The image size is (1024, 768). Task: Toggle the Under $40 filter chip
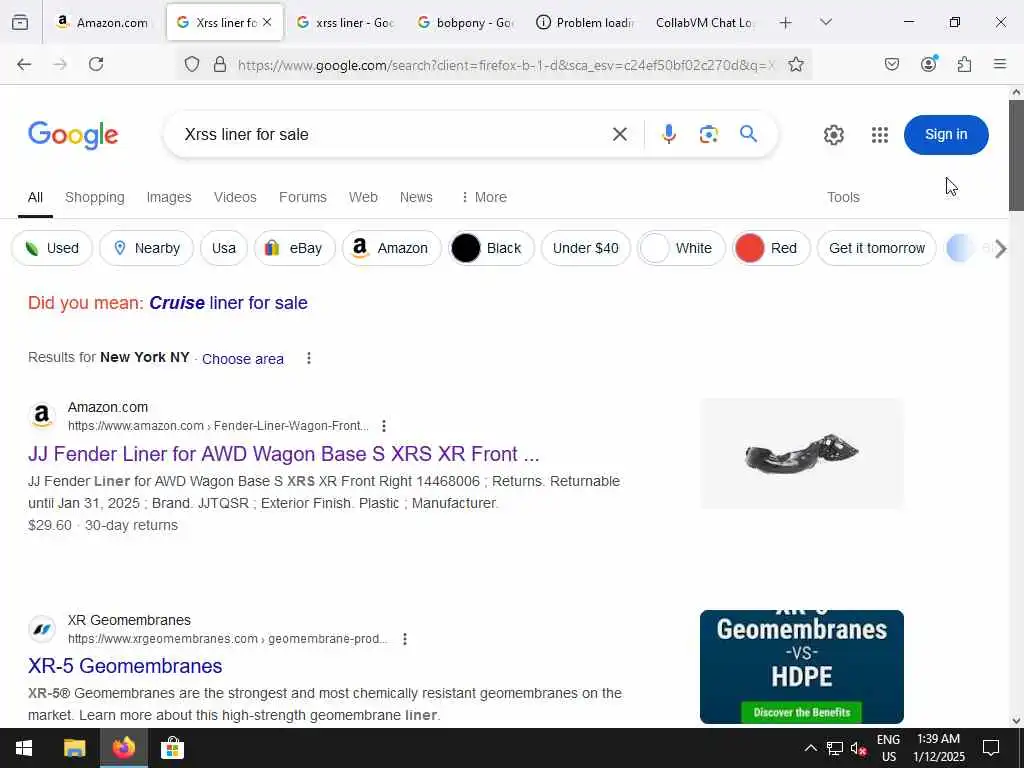click(586, 248)
